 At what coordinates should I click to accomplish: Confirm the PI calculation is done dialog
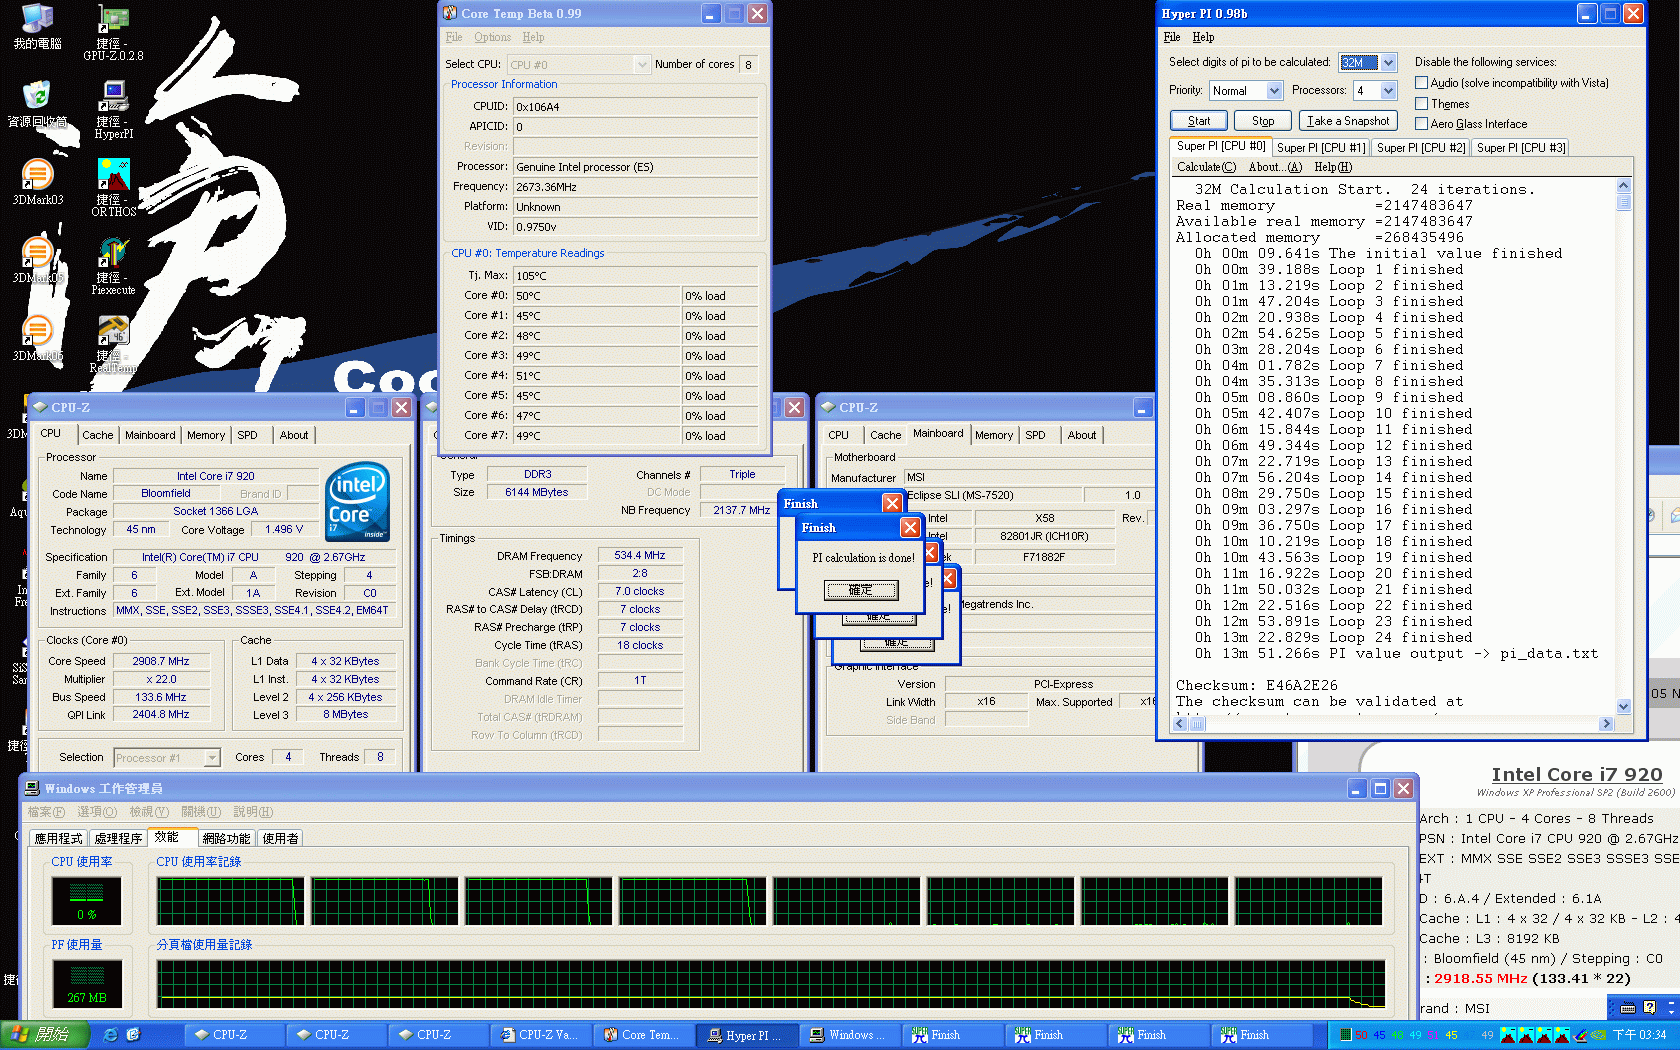click(861, 590)
